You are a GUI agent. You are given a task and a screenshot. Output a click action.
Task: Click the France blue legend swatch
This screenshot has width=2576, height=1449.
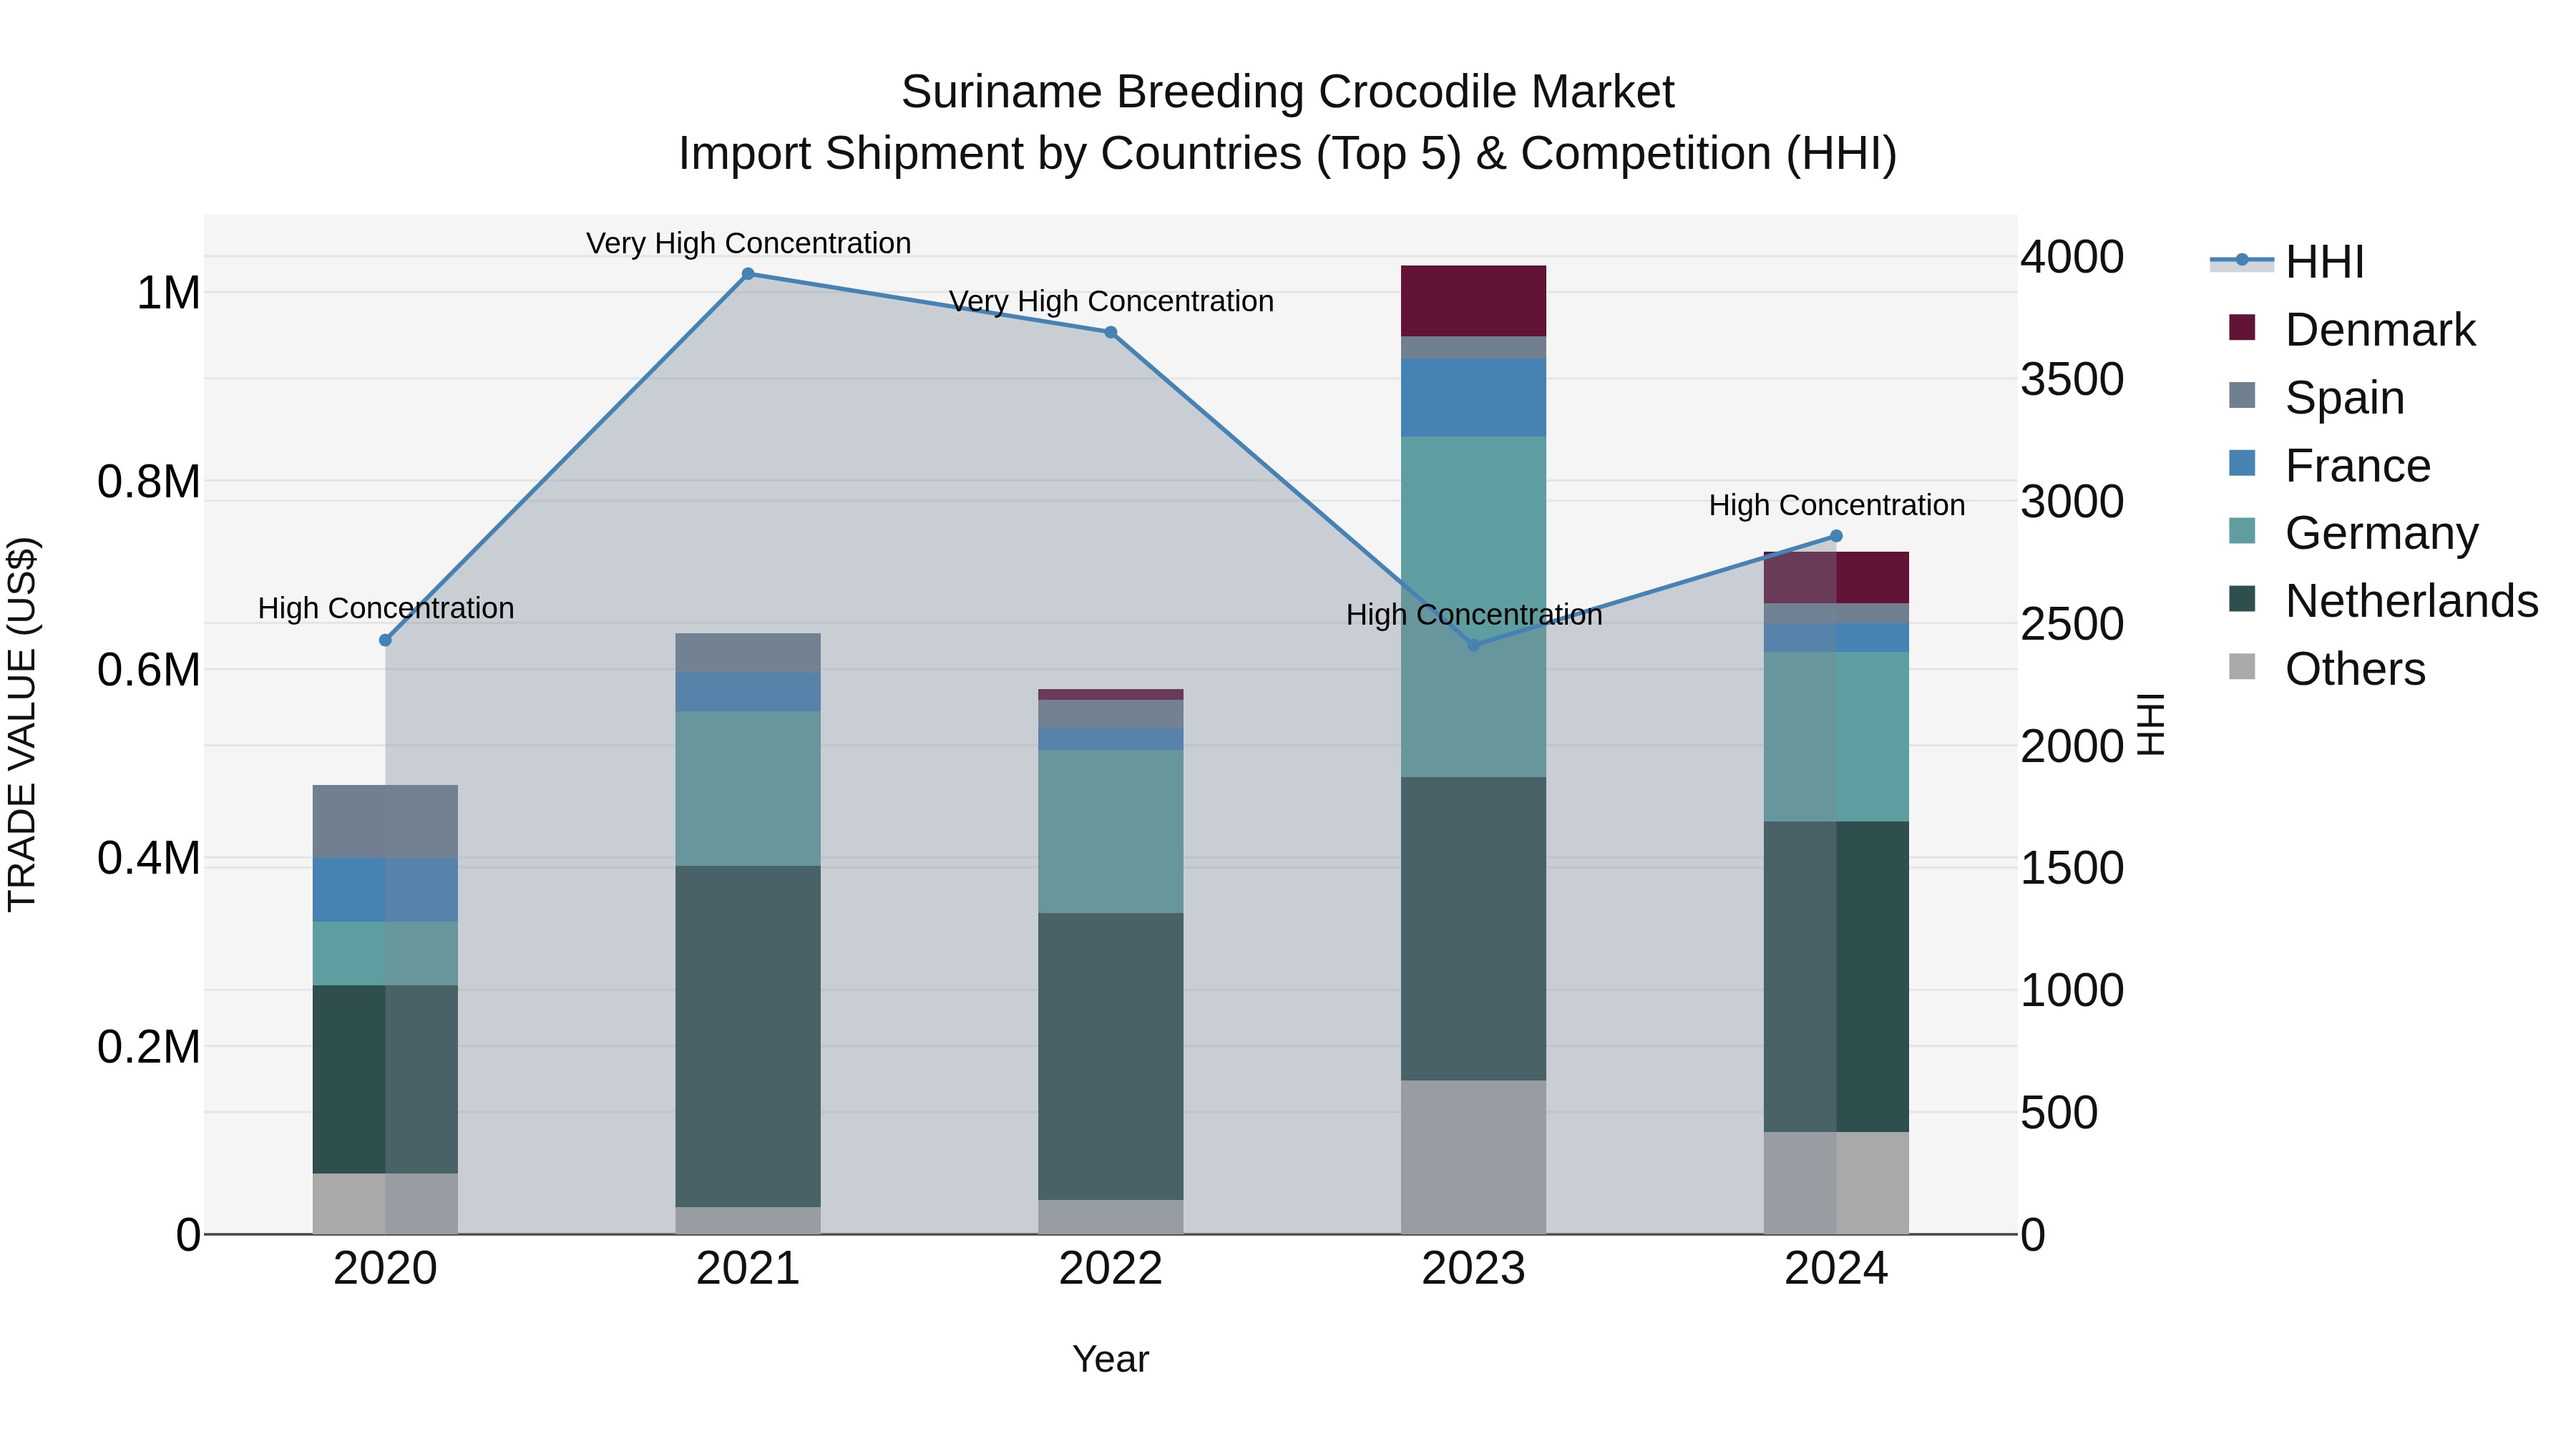(2242, 463)
